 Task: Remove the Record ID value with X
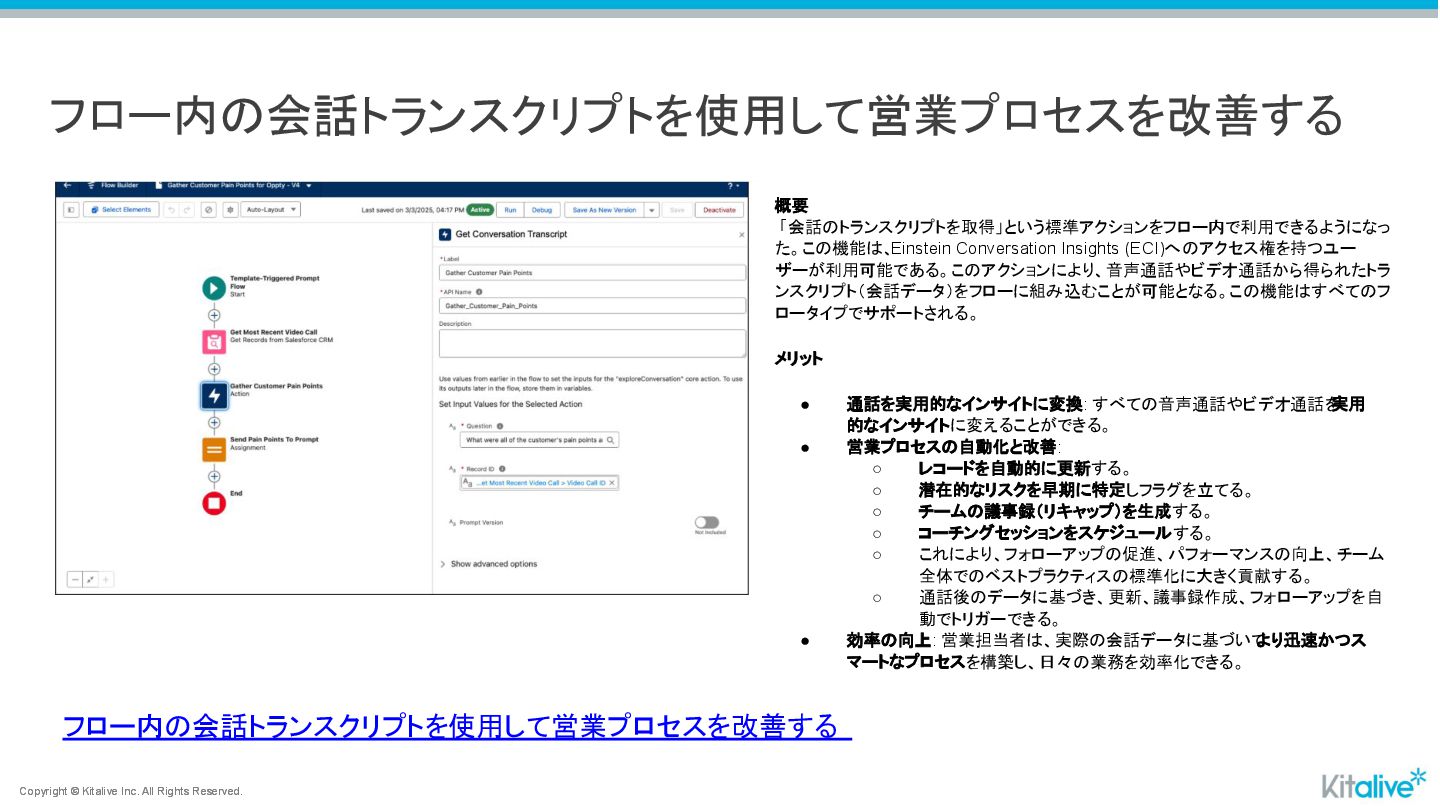click(x=612, y=482)
